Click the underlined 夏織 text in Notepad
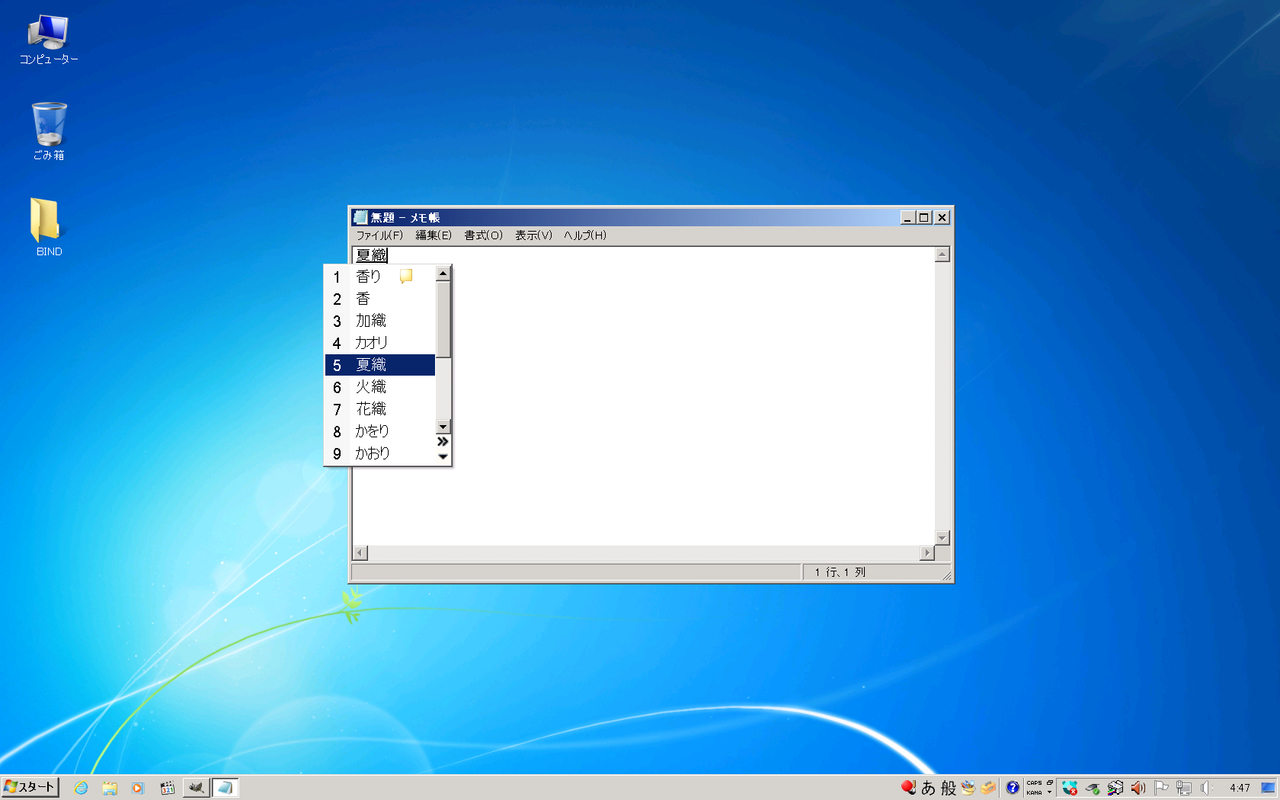Screen dimensions: 1280x800 pos(371,256)
